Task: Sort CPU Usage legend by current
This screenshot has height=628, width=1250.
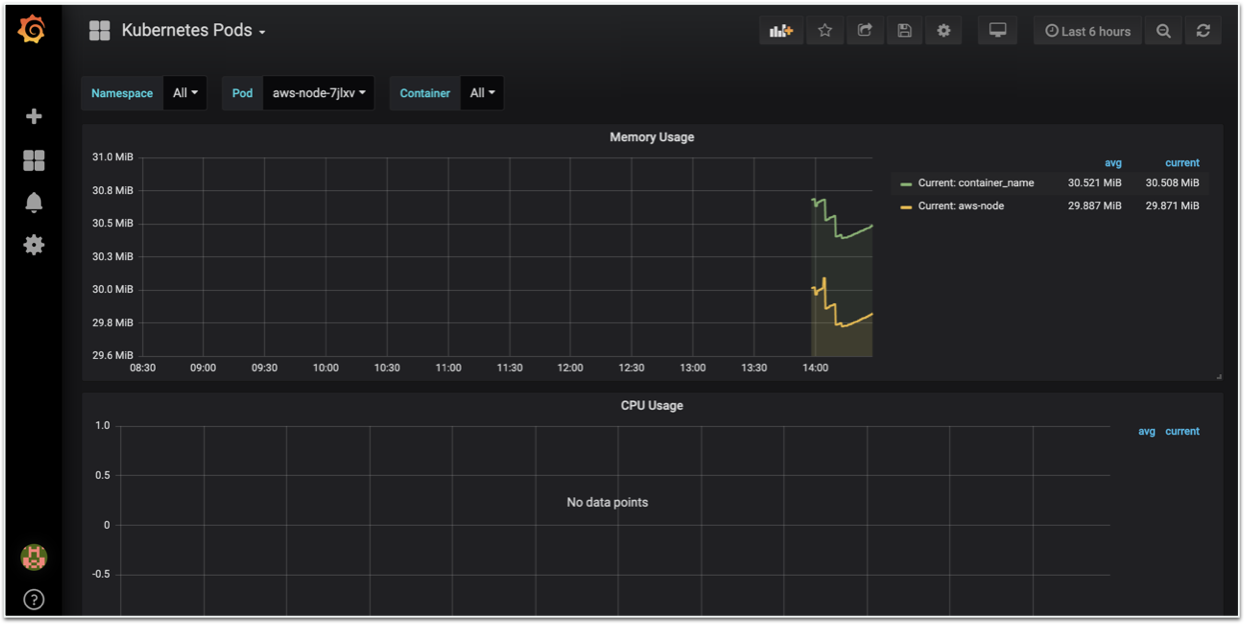Action: point(1182,432)
